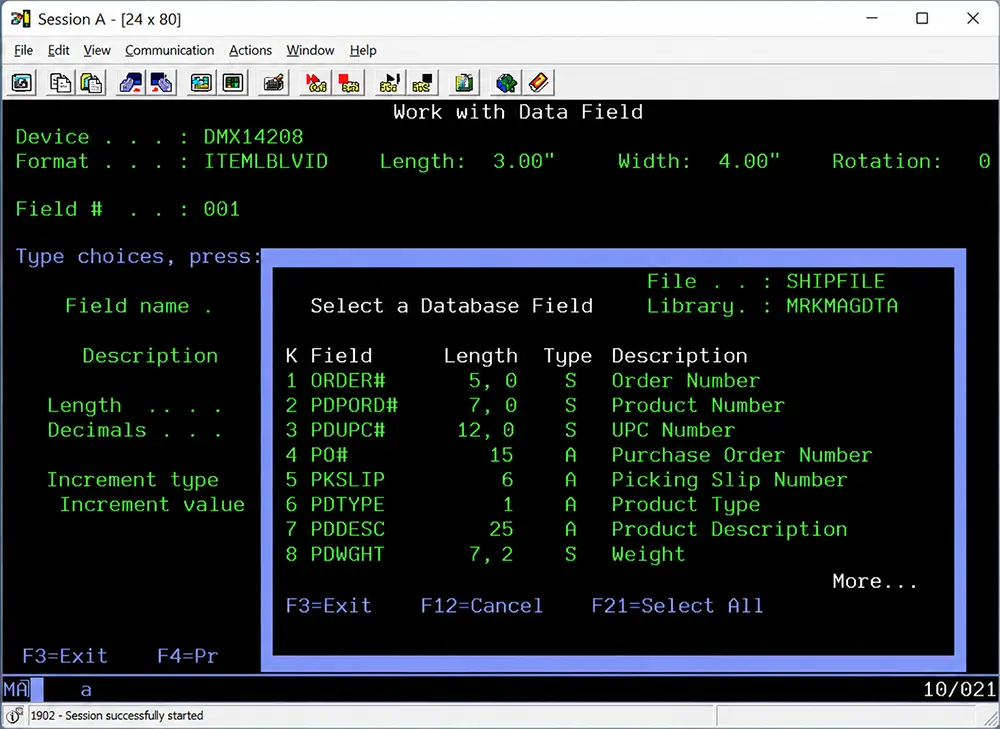Close the Session A window
1000x729 pixels.
point(973,18)
